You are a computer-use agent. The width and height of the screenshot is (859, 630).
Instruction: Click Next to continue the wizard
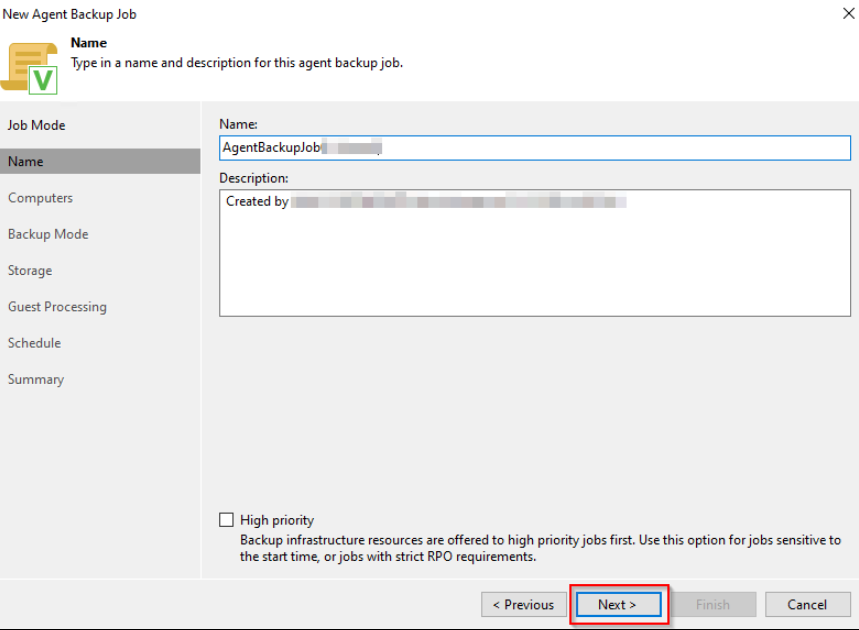[x=617, y=604]
